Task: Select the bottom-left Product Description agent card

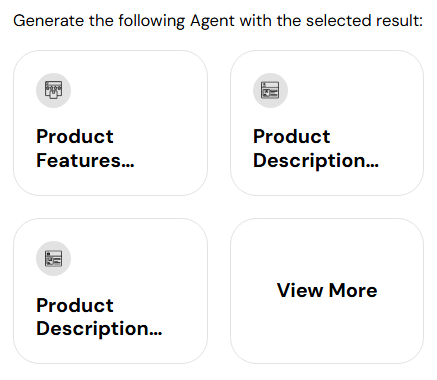Action: point(110,291)
